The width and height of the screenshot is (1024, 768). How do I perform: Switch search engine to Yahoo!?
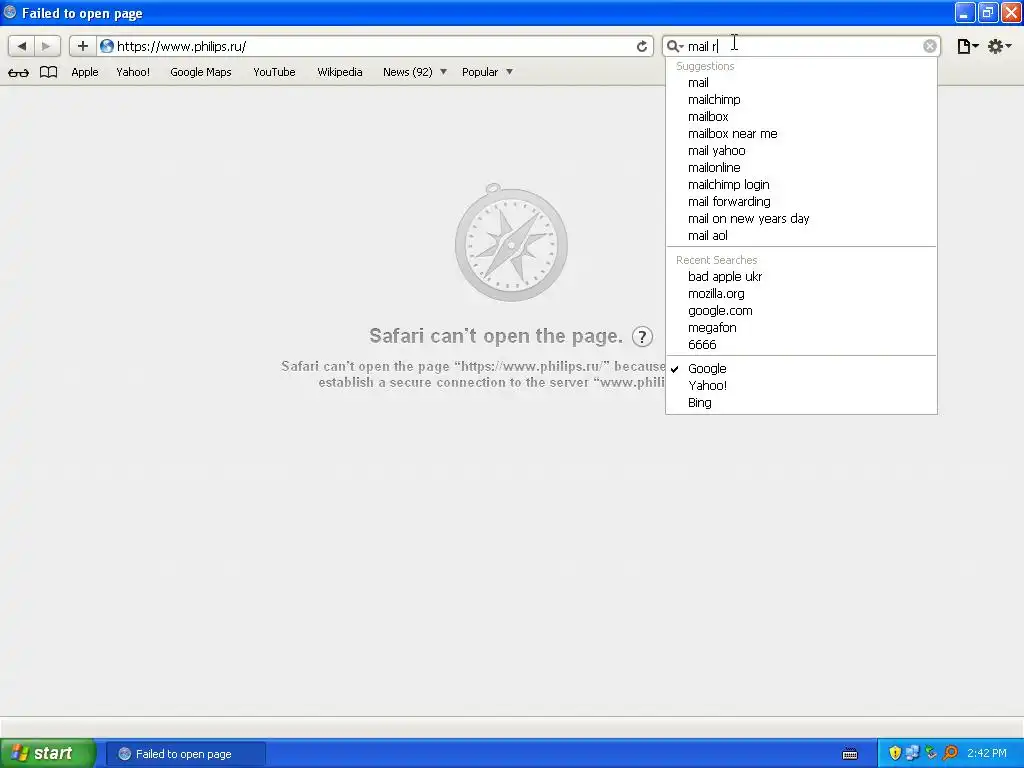click(x=801, y=386)
